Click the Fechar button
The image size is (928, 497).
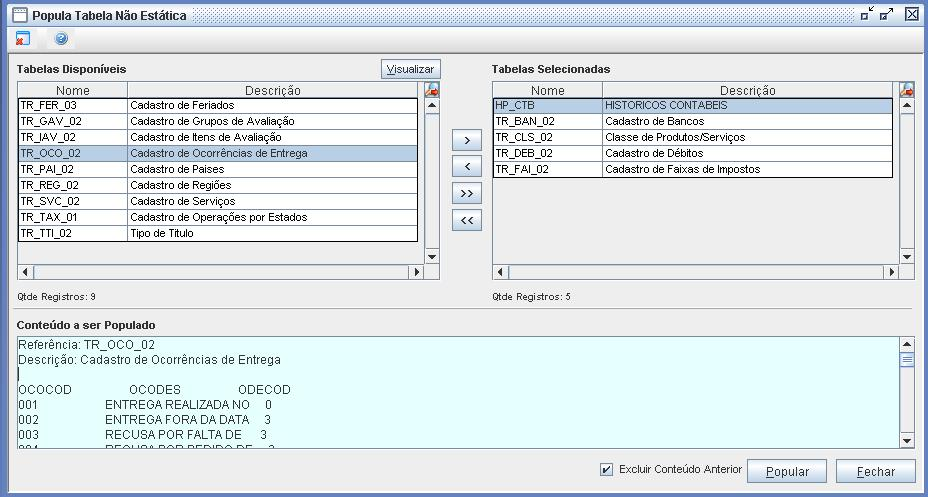point(875,472)
